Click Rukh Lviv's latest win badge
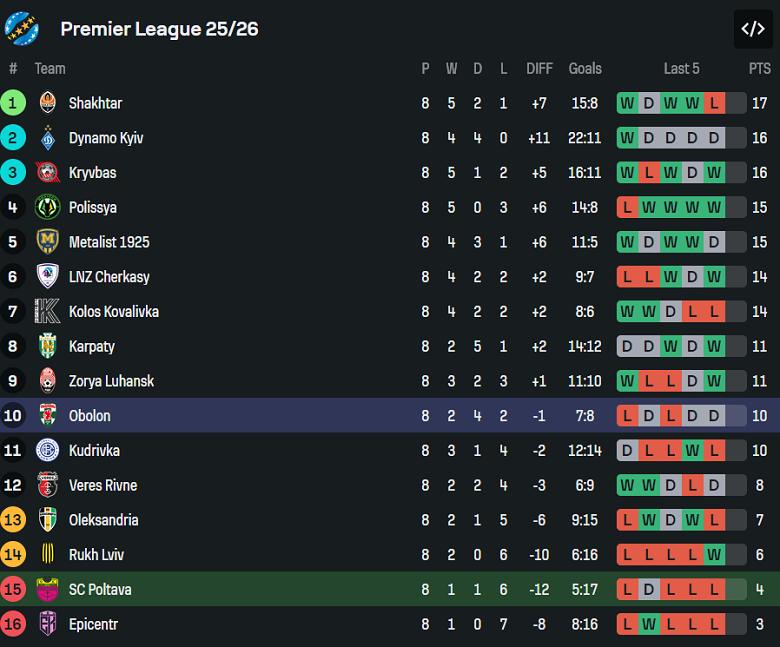Viewport: 780px width, 647px height. [714, 555]
